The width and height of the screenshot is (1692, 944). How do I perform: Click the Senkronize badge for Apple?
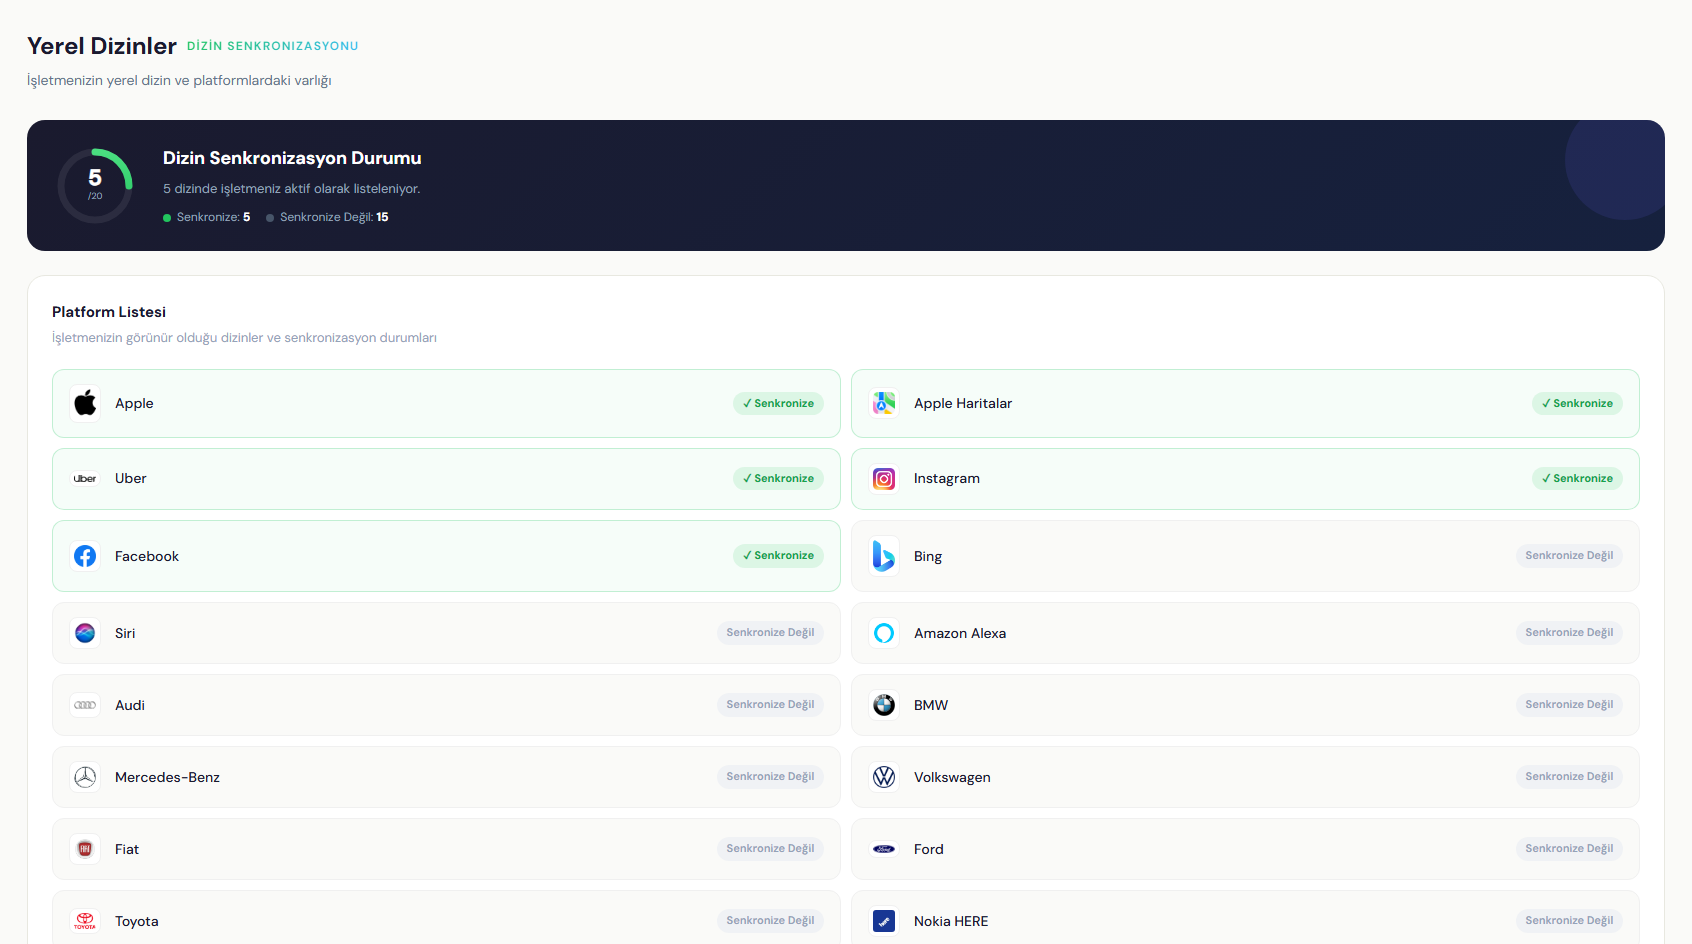click(778, 403)
